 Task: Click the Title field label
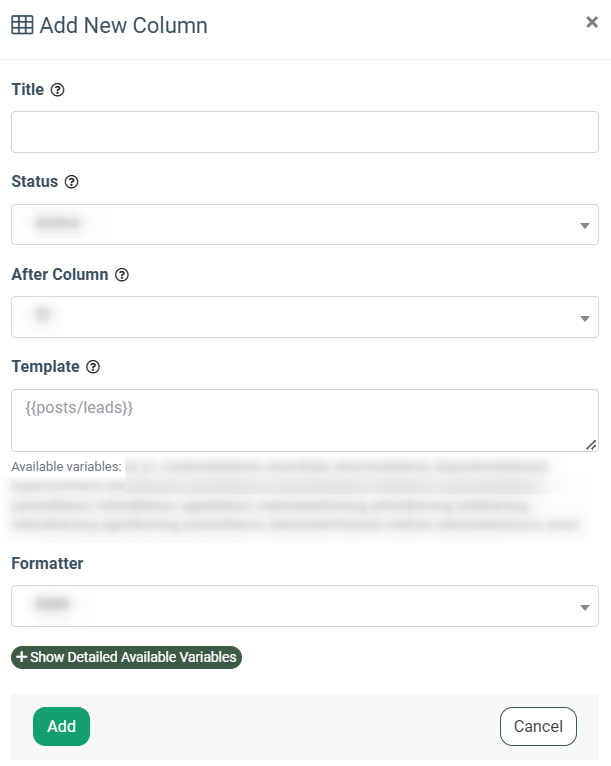(28, 90)
